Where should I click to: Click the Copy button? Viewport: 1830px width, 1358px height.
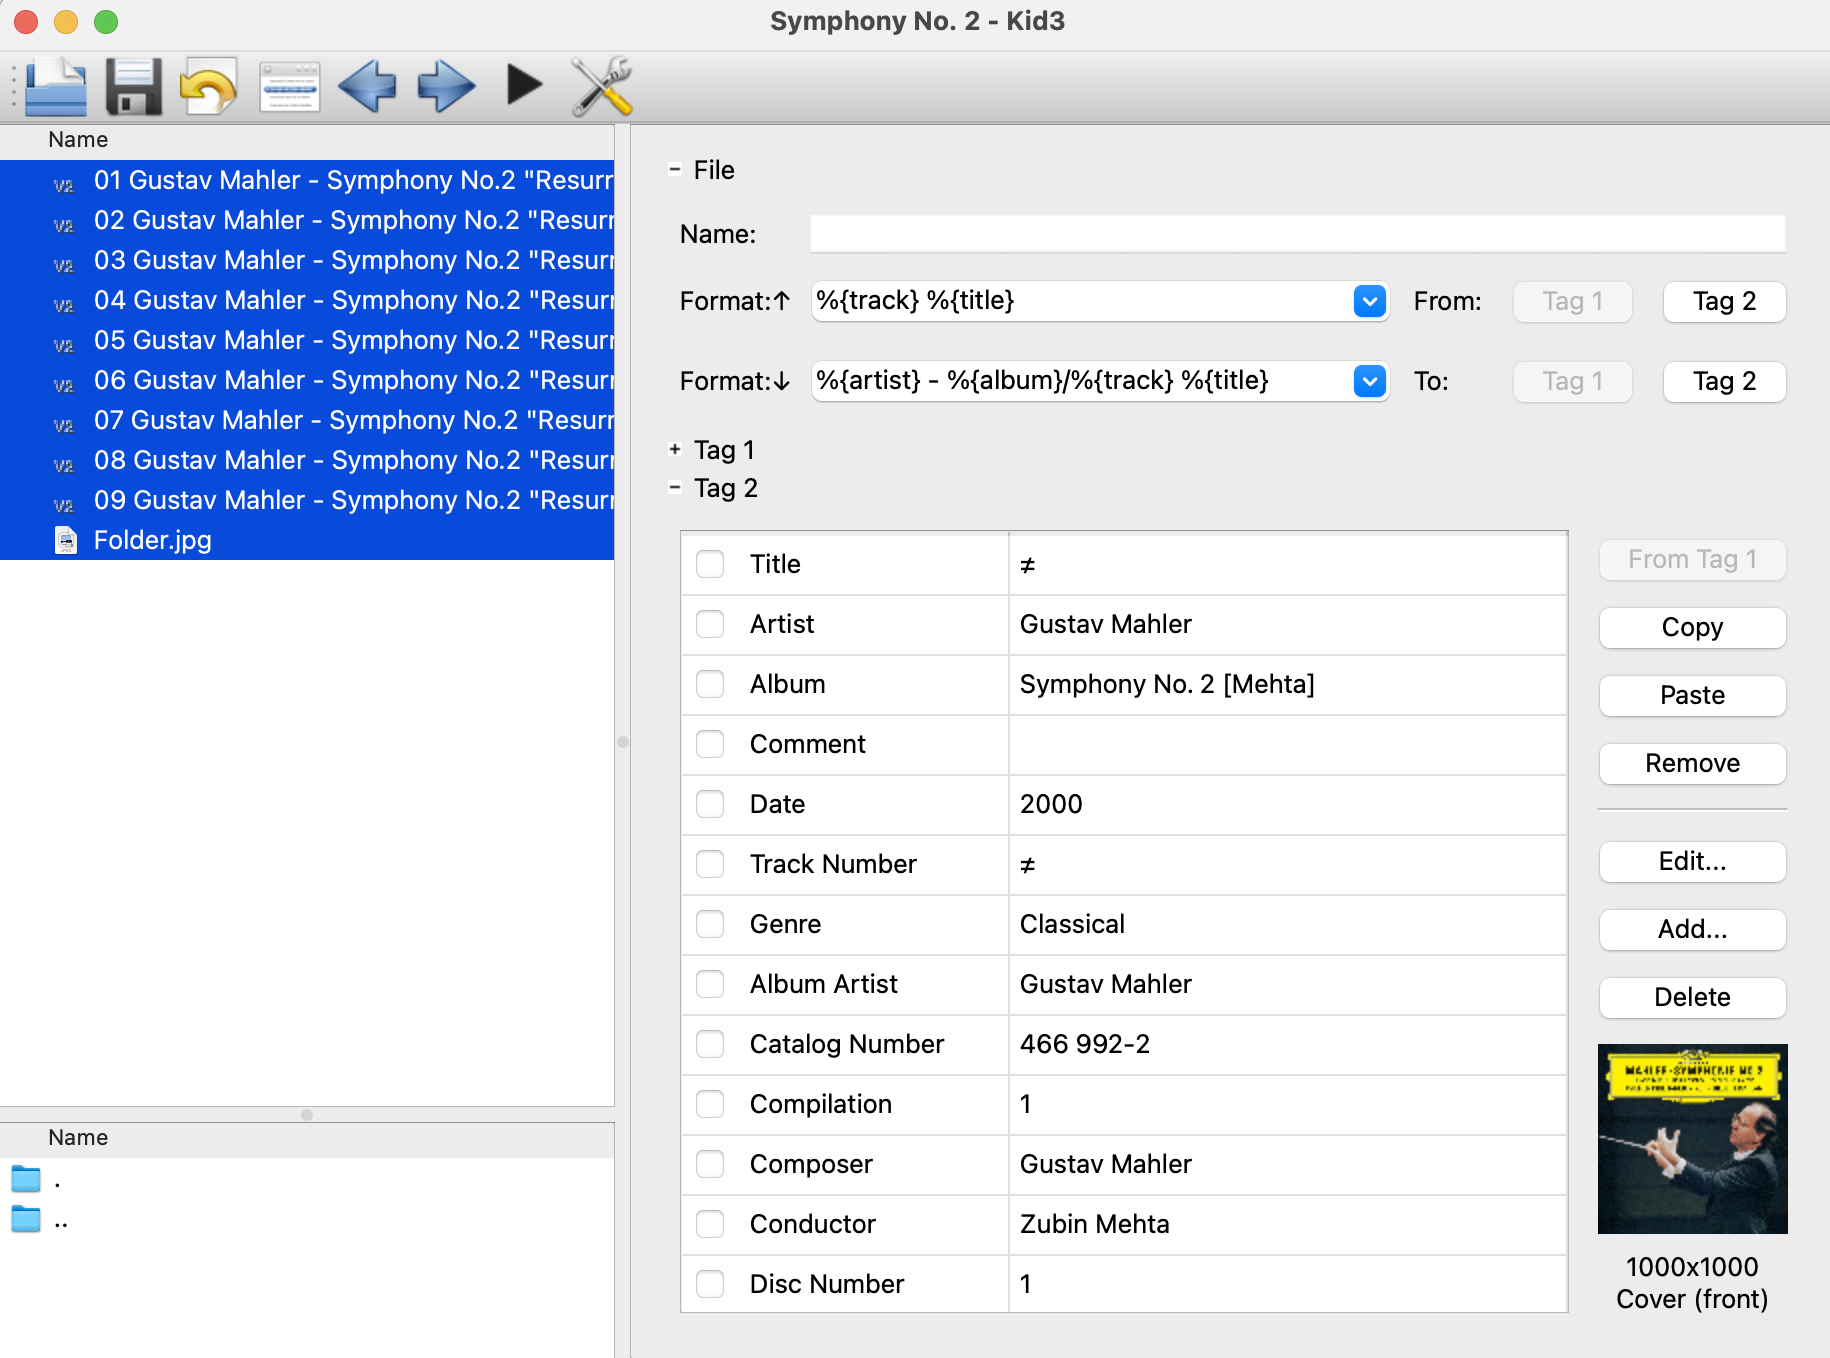1692,627
